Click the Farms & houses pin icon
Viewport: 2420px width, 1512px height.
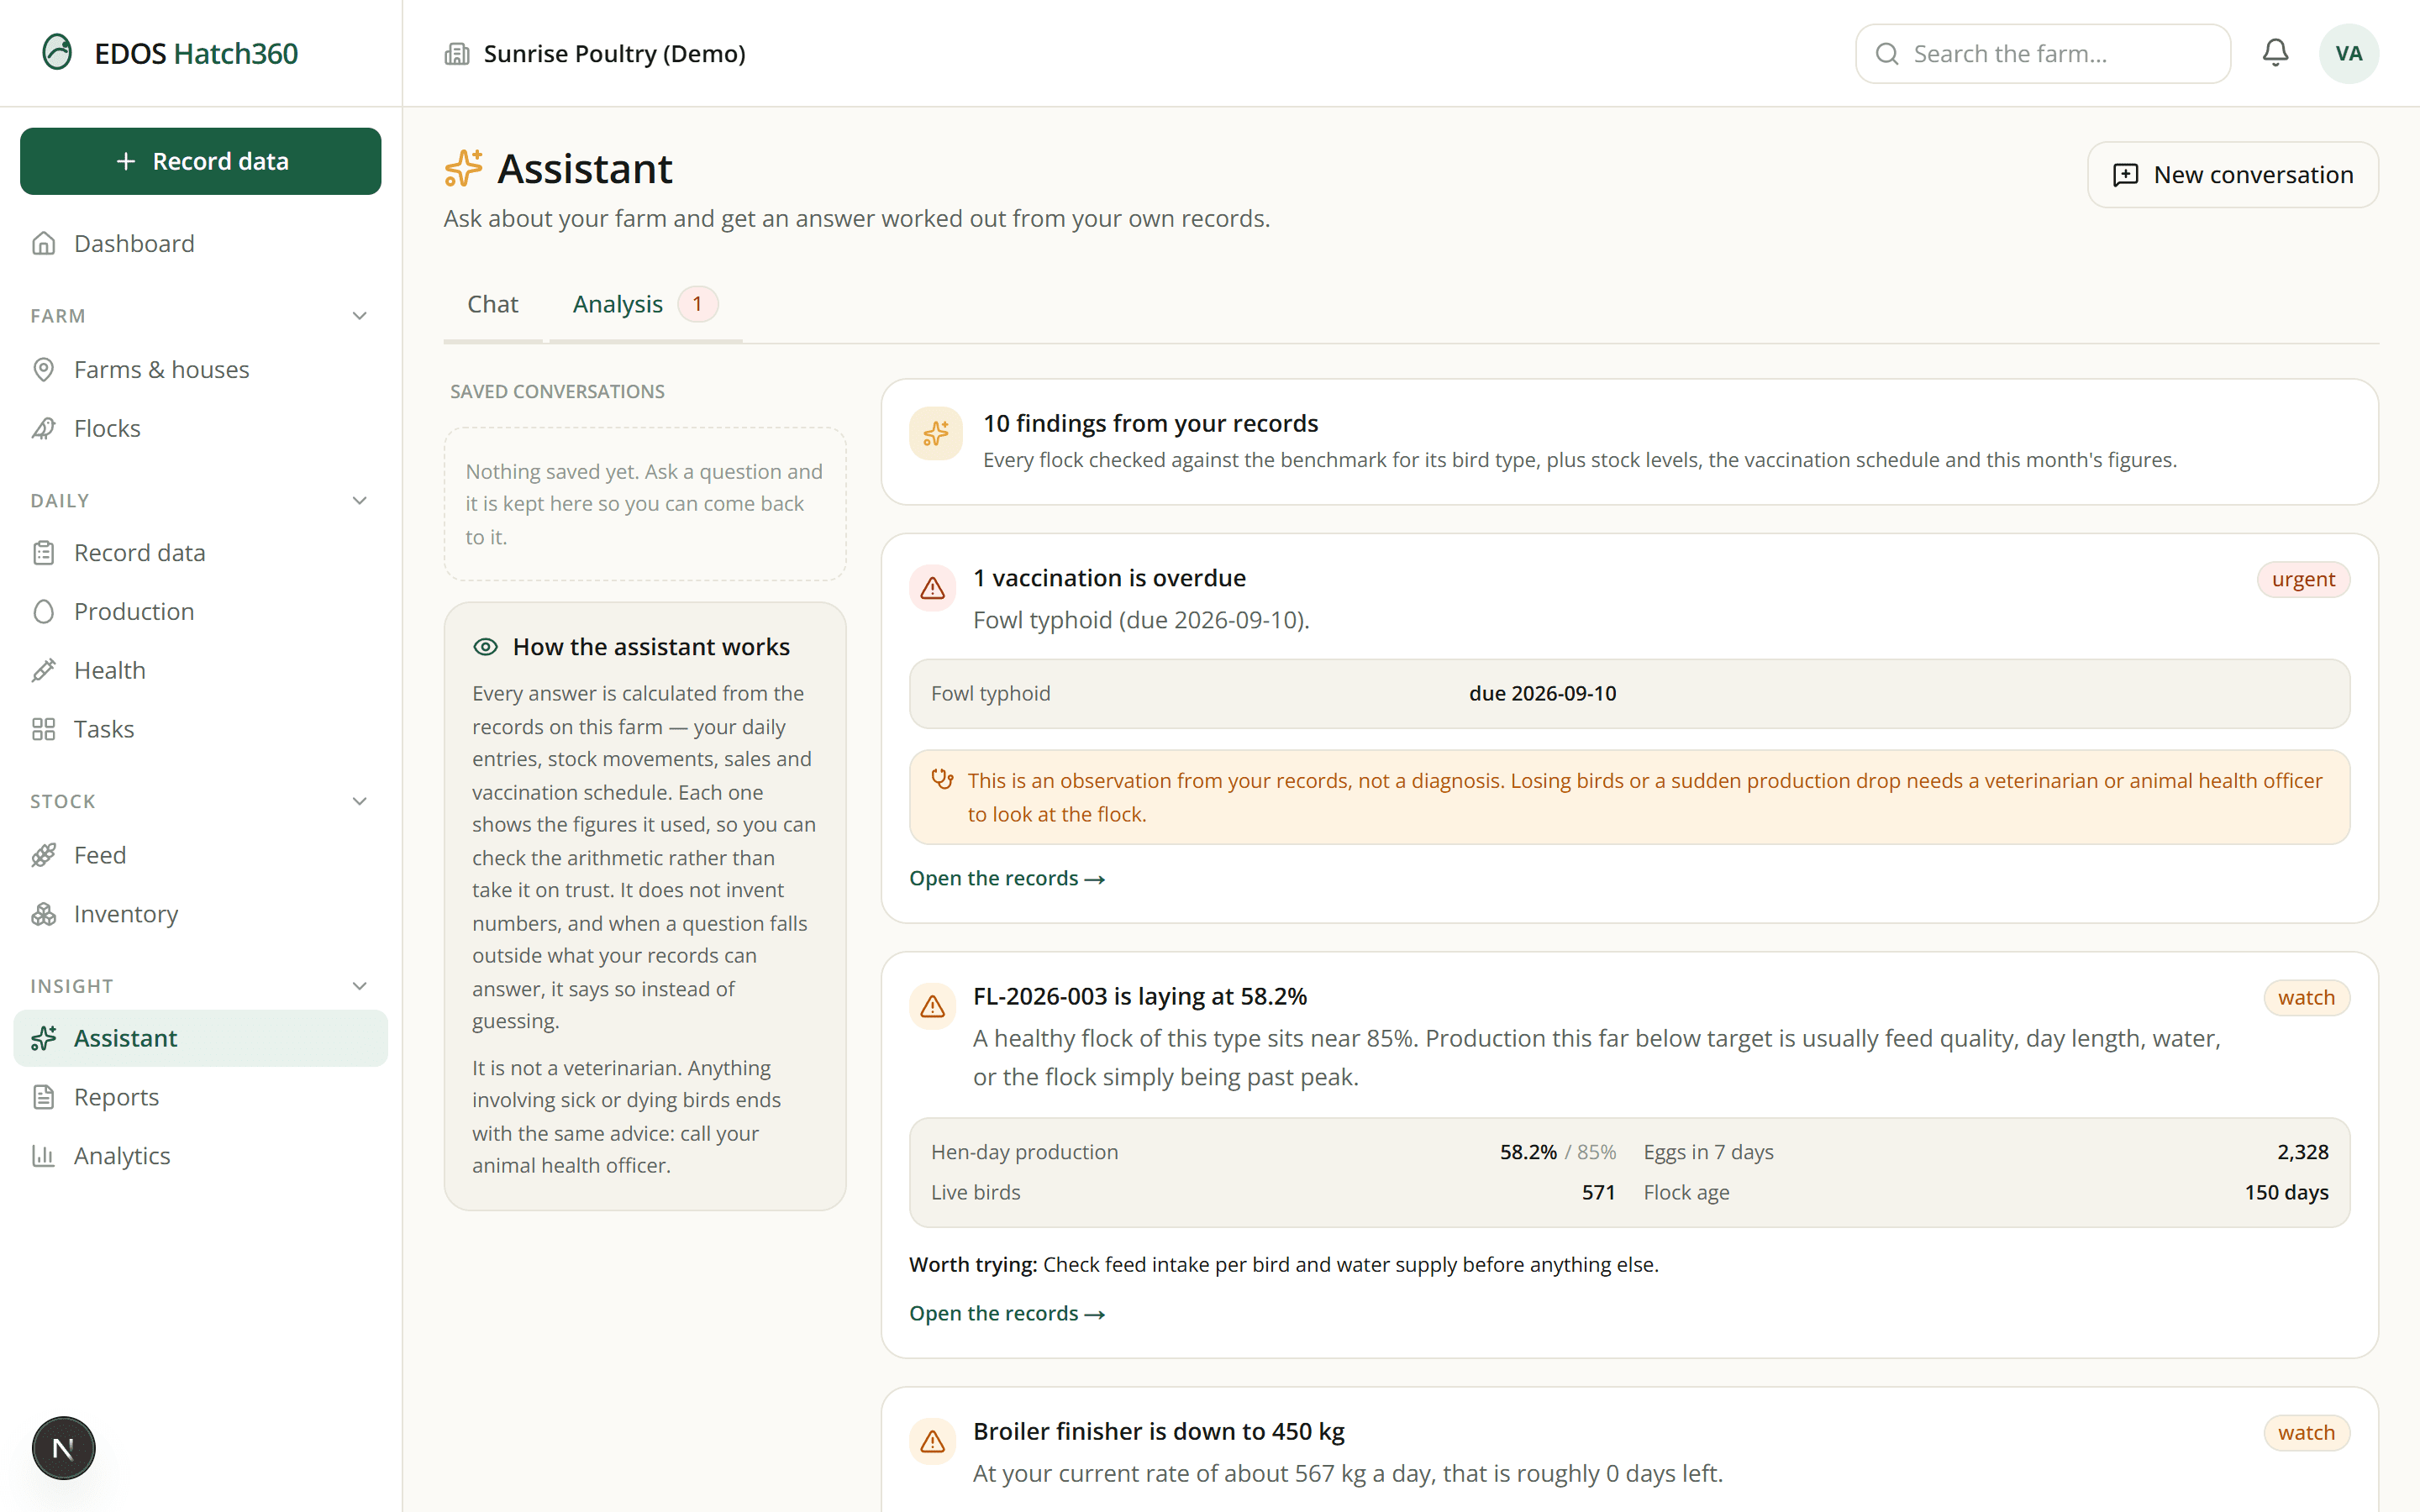(44, 370)
